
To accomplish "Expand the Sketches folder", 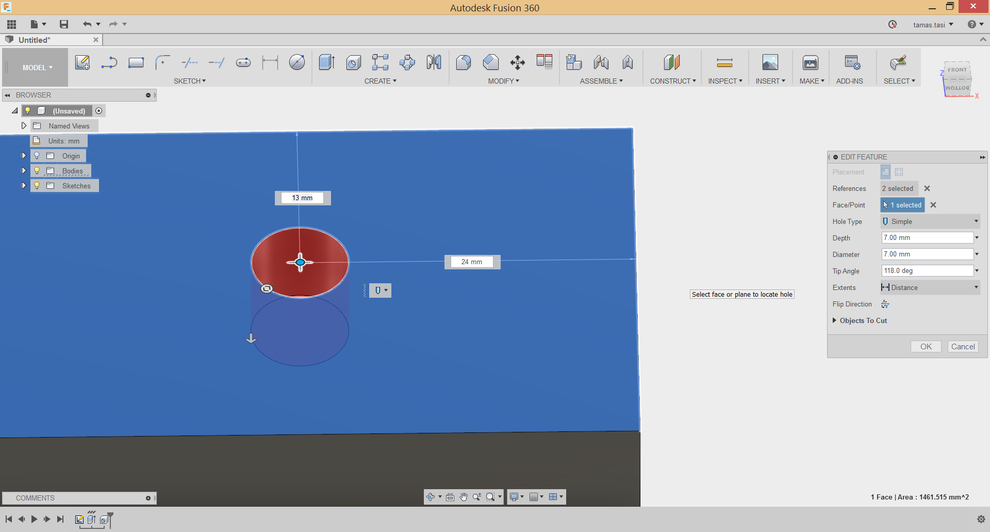I will pyautogui.click(x=24, y=186).
